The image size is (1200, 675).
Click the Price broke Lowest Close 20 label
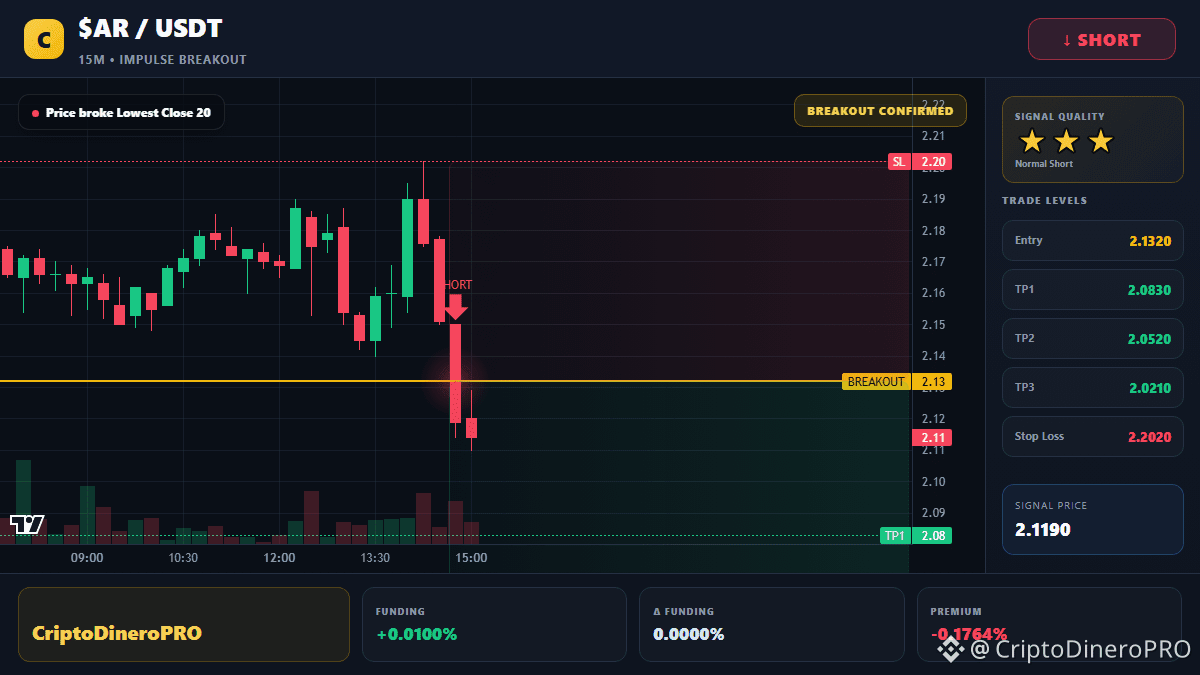coord(121,113)
